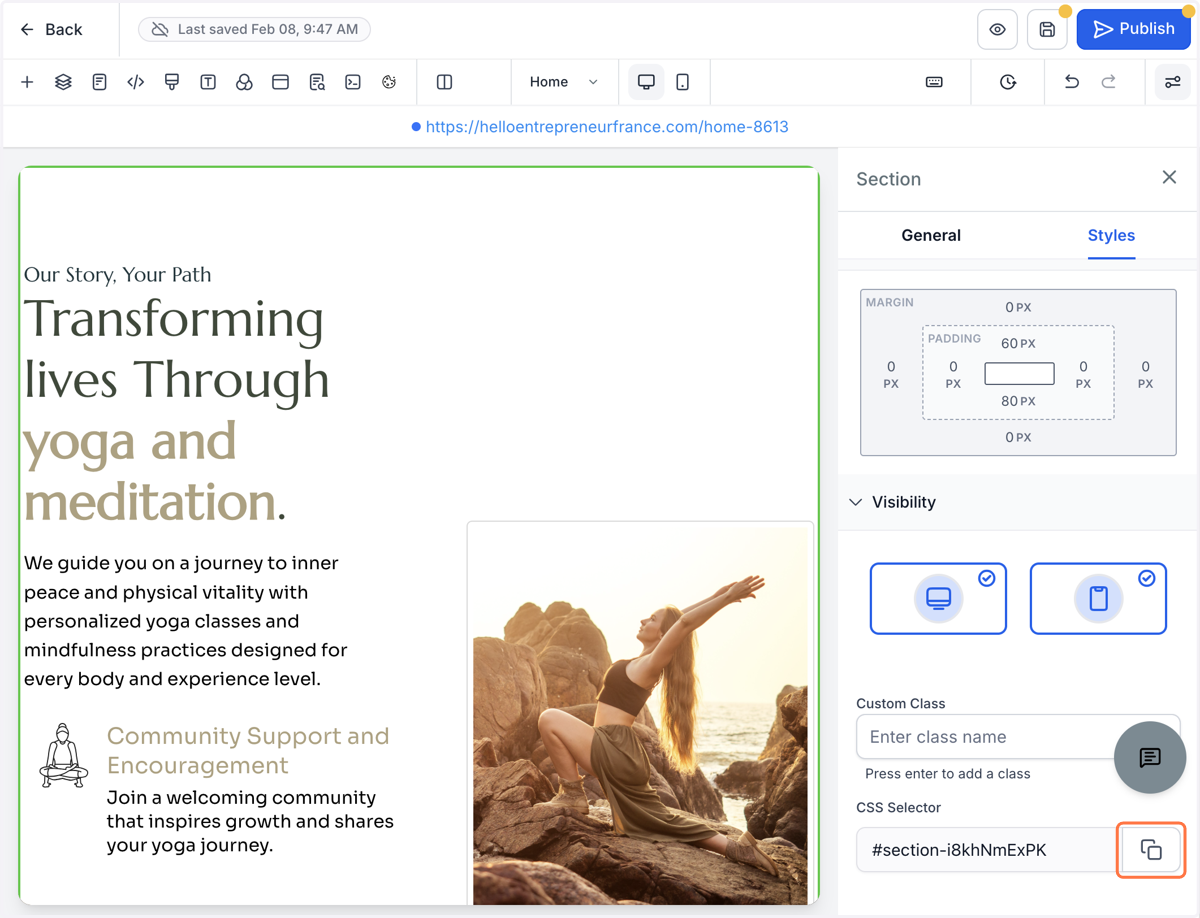
Task: Toggle desktop visibility for section
Action: click(x=938, y=598)
